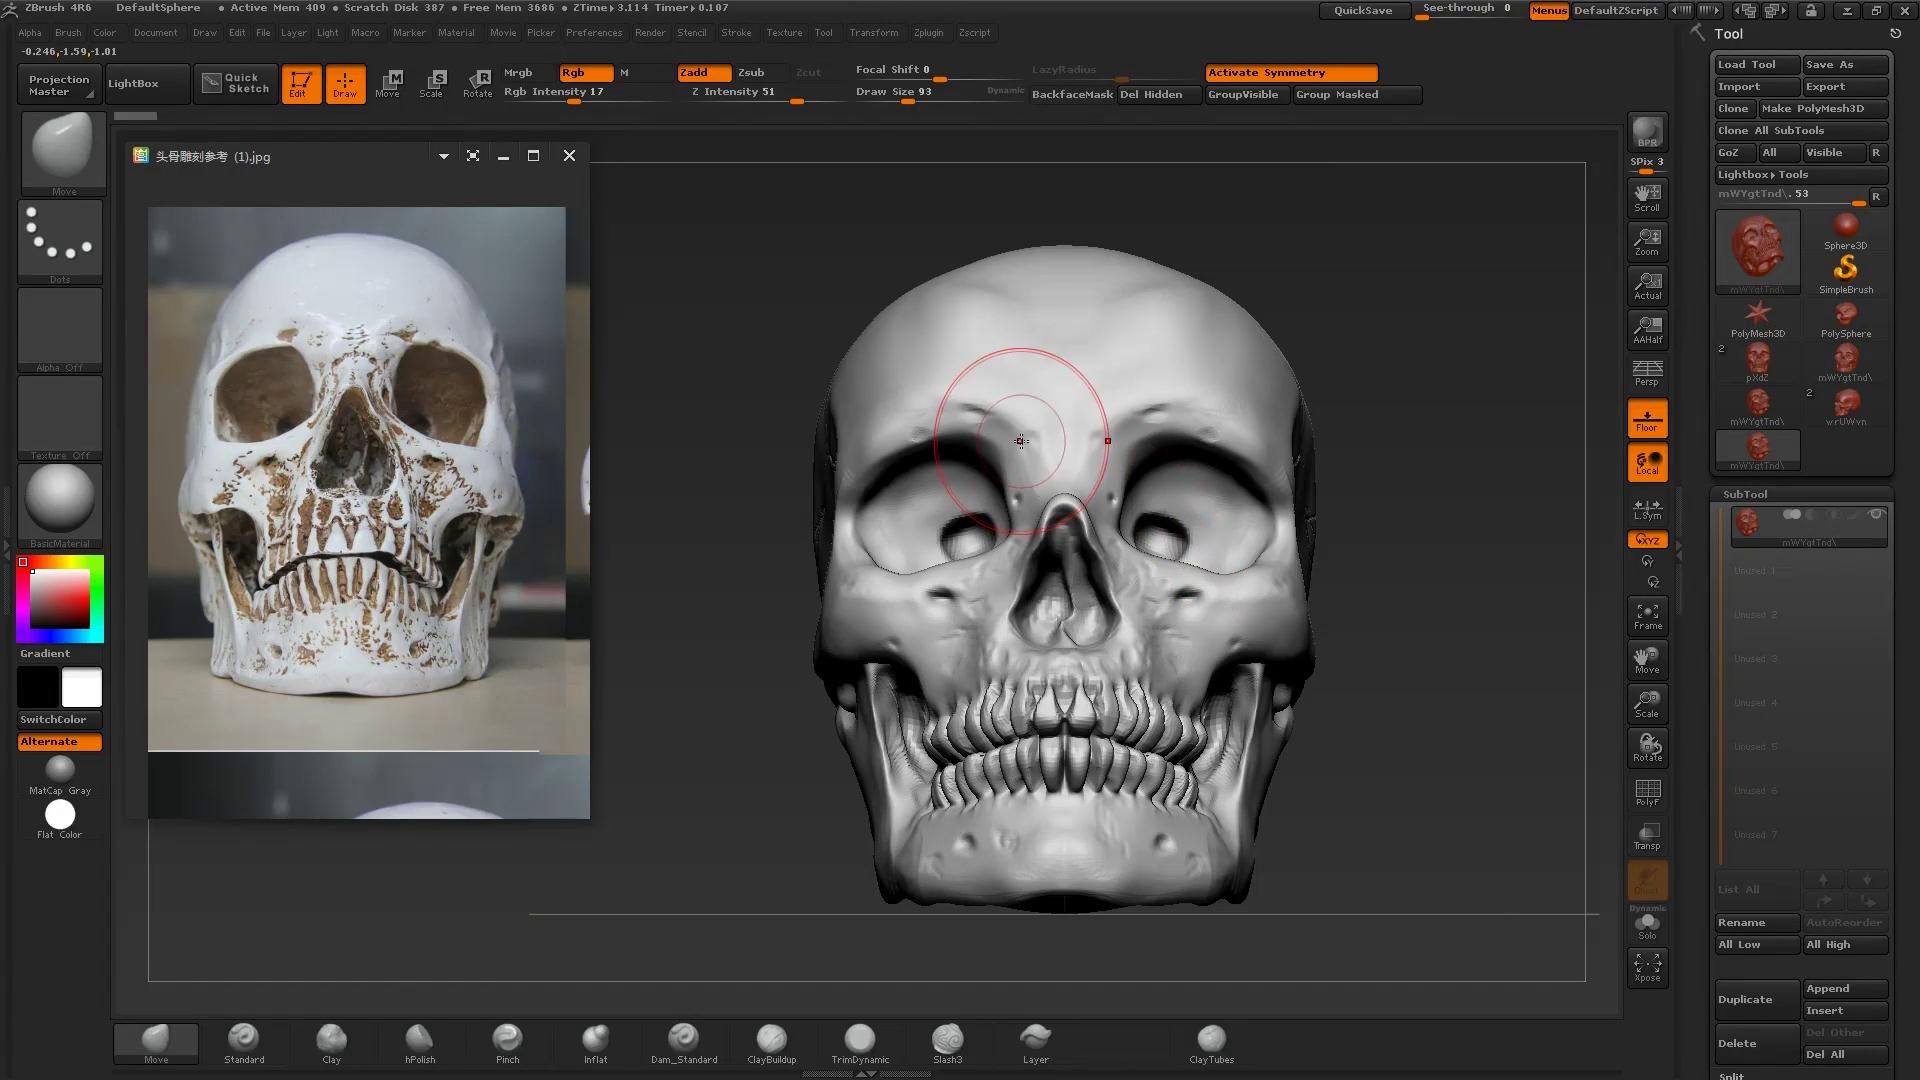Click the Frame view icon
1920x1080 pixels.
(x=1647, y=616)
